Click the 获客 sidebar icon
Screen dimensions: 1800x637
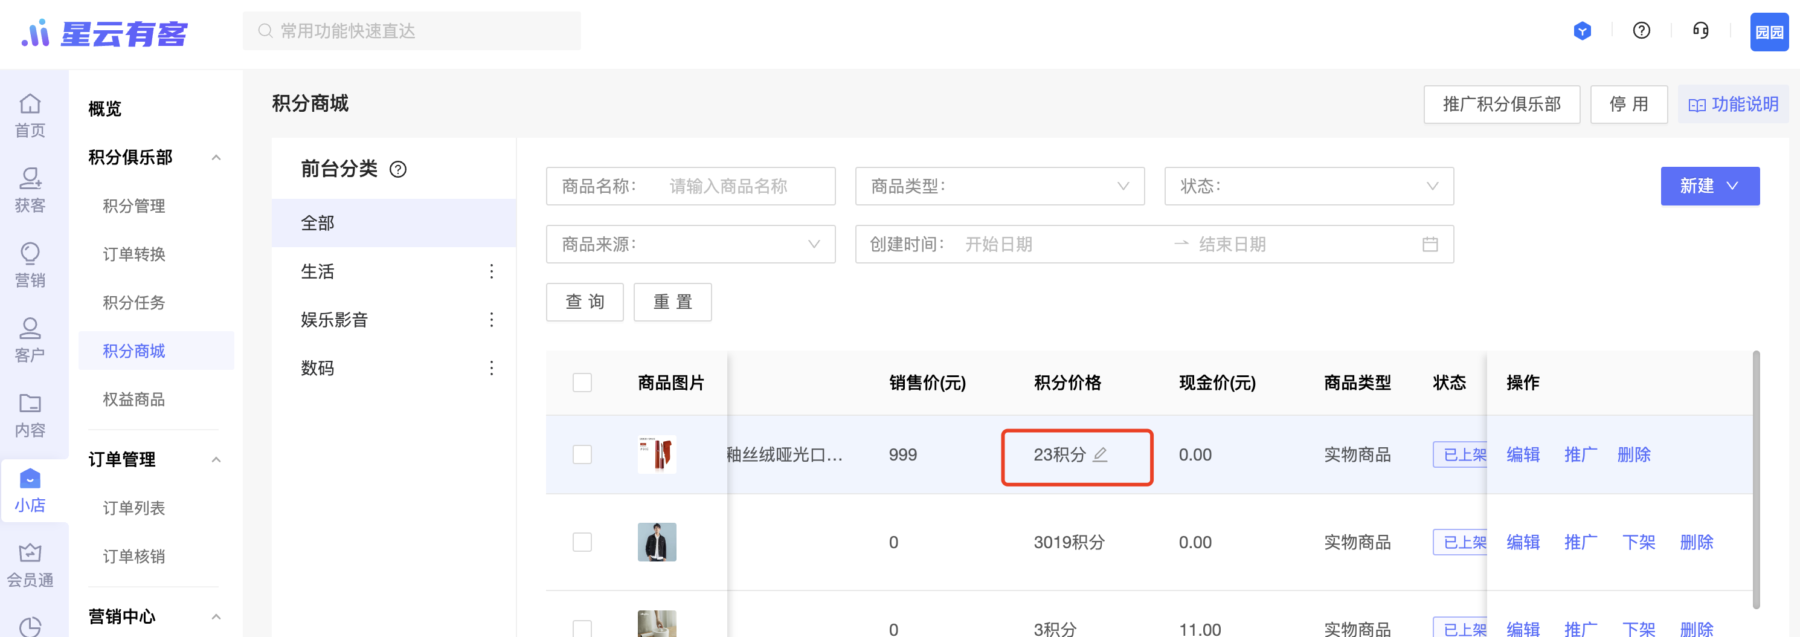click(30, 190)
